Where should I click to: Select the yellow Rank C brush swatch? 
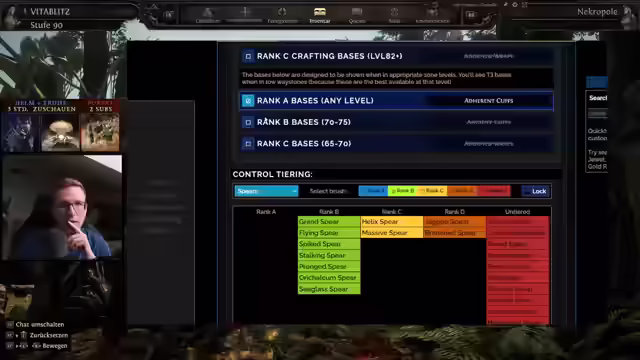pyautogui.click(x=432, y=191)
